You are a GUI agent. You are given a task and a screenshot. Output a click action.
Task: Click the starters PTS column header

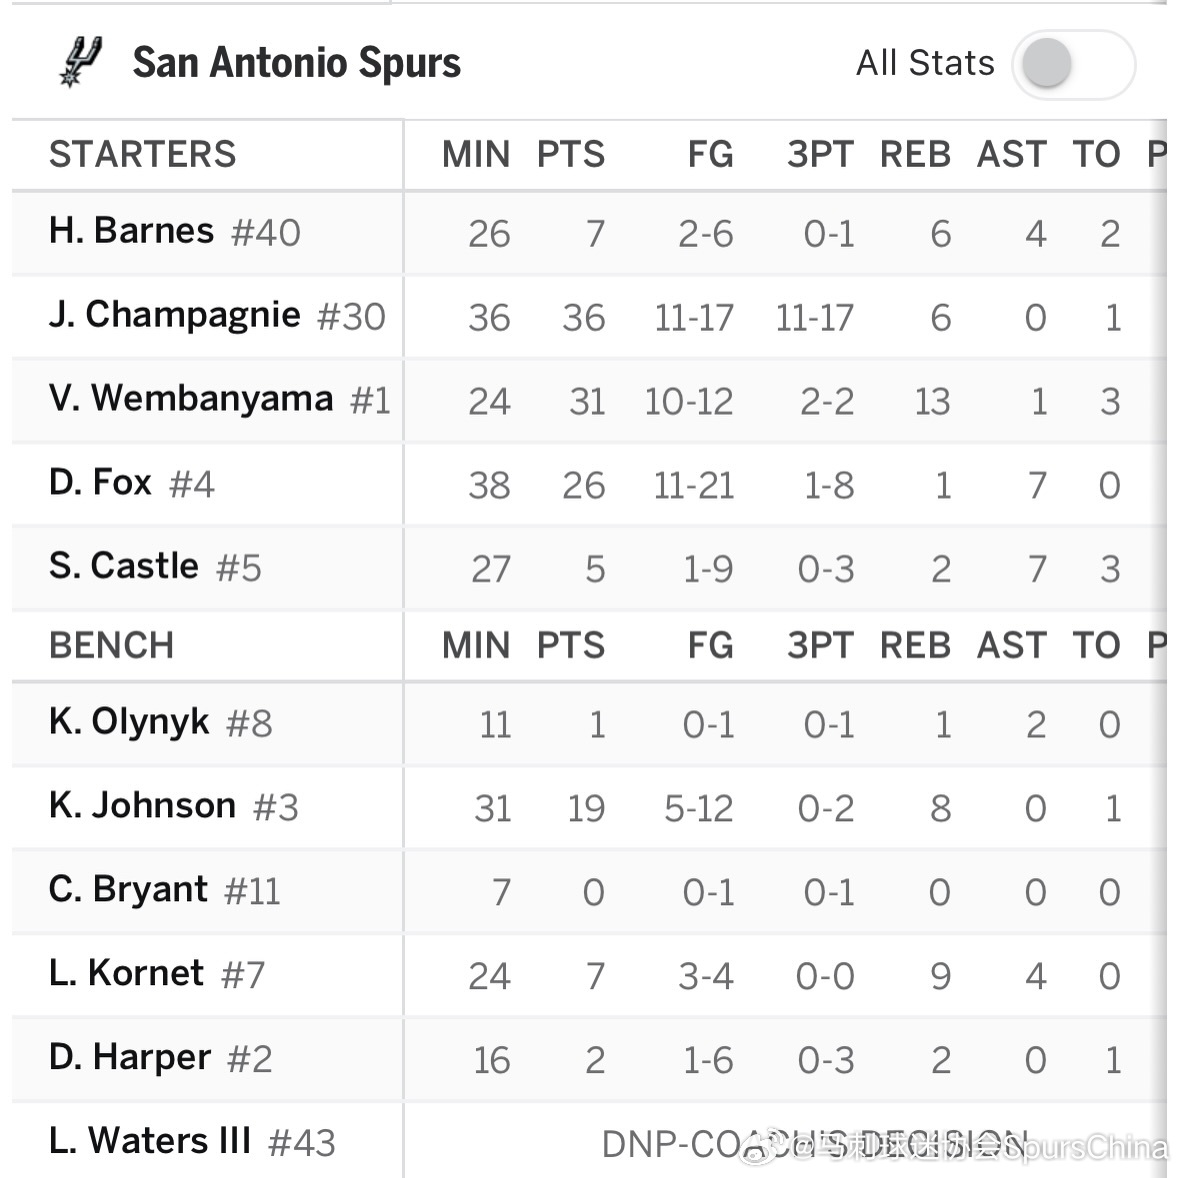pyautogui.click(x=570, y=155)
